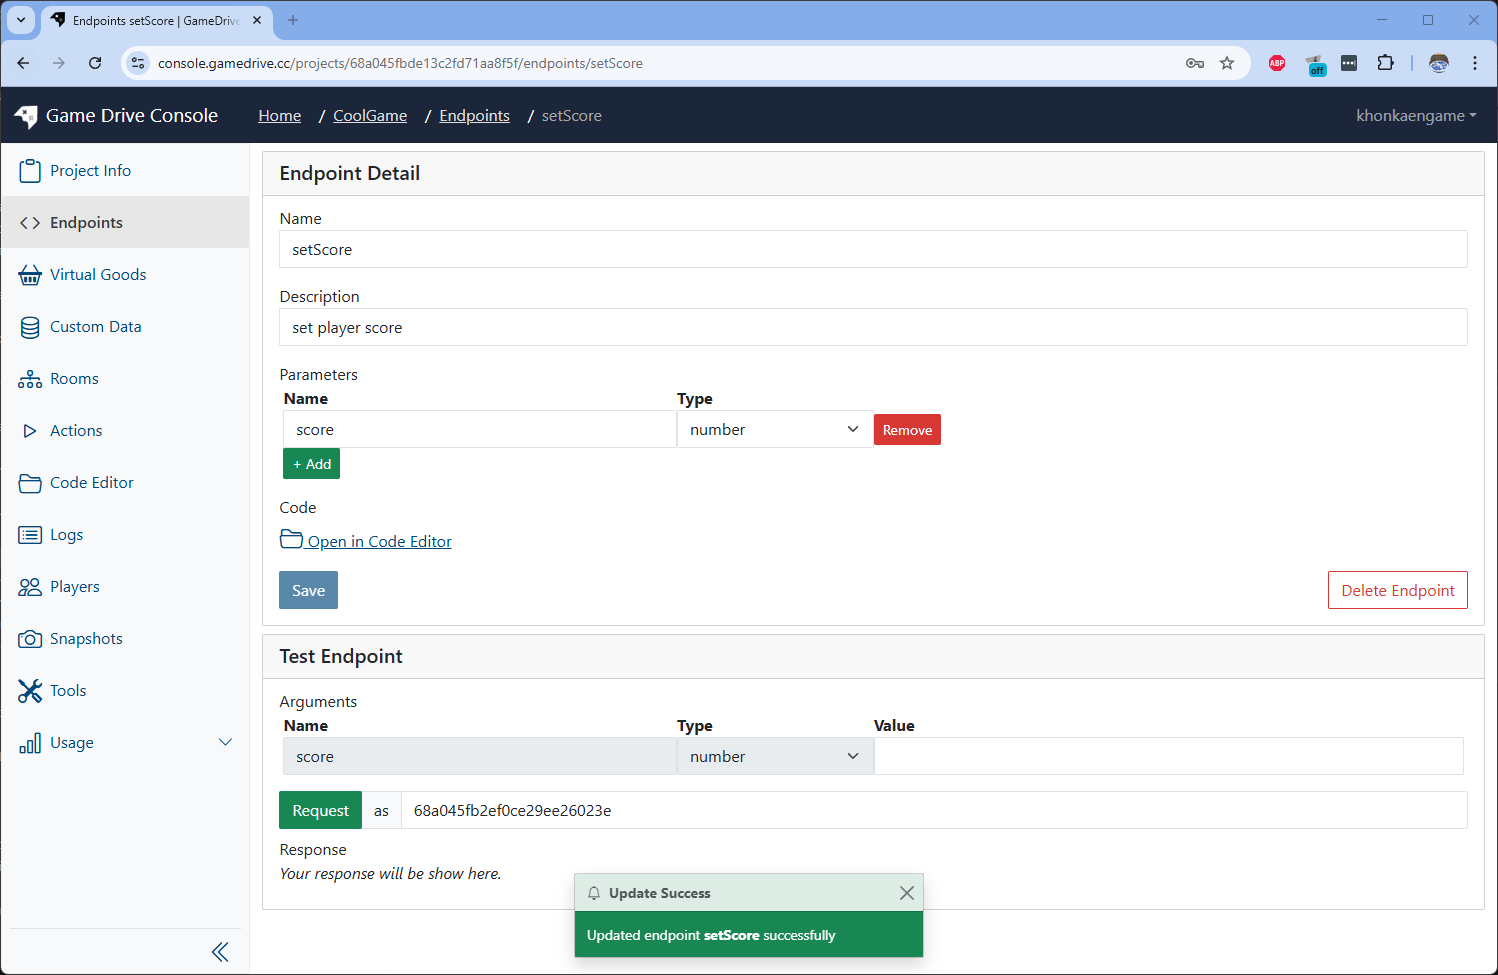Open the khonkaengame account menu
1498x975 pixels.
click(1415, 115)
